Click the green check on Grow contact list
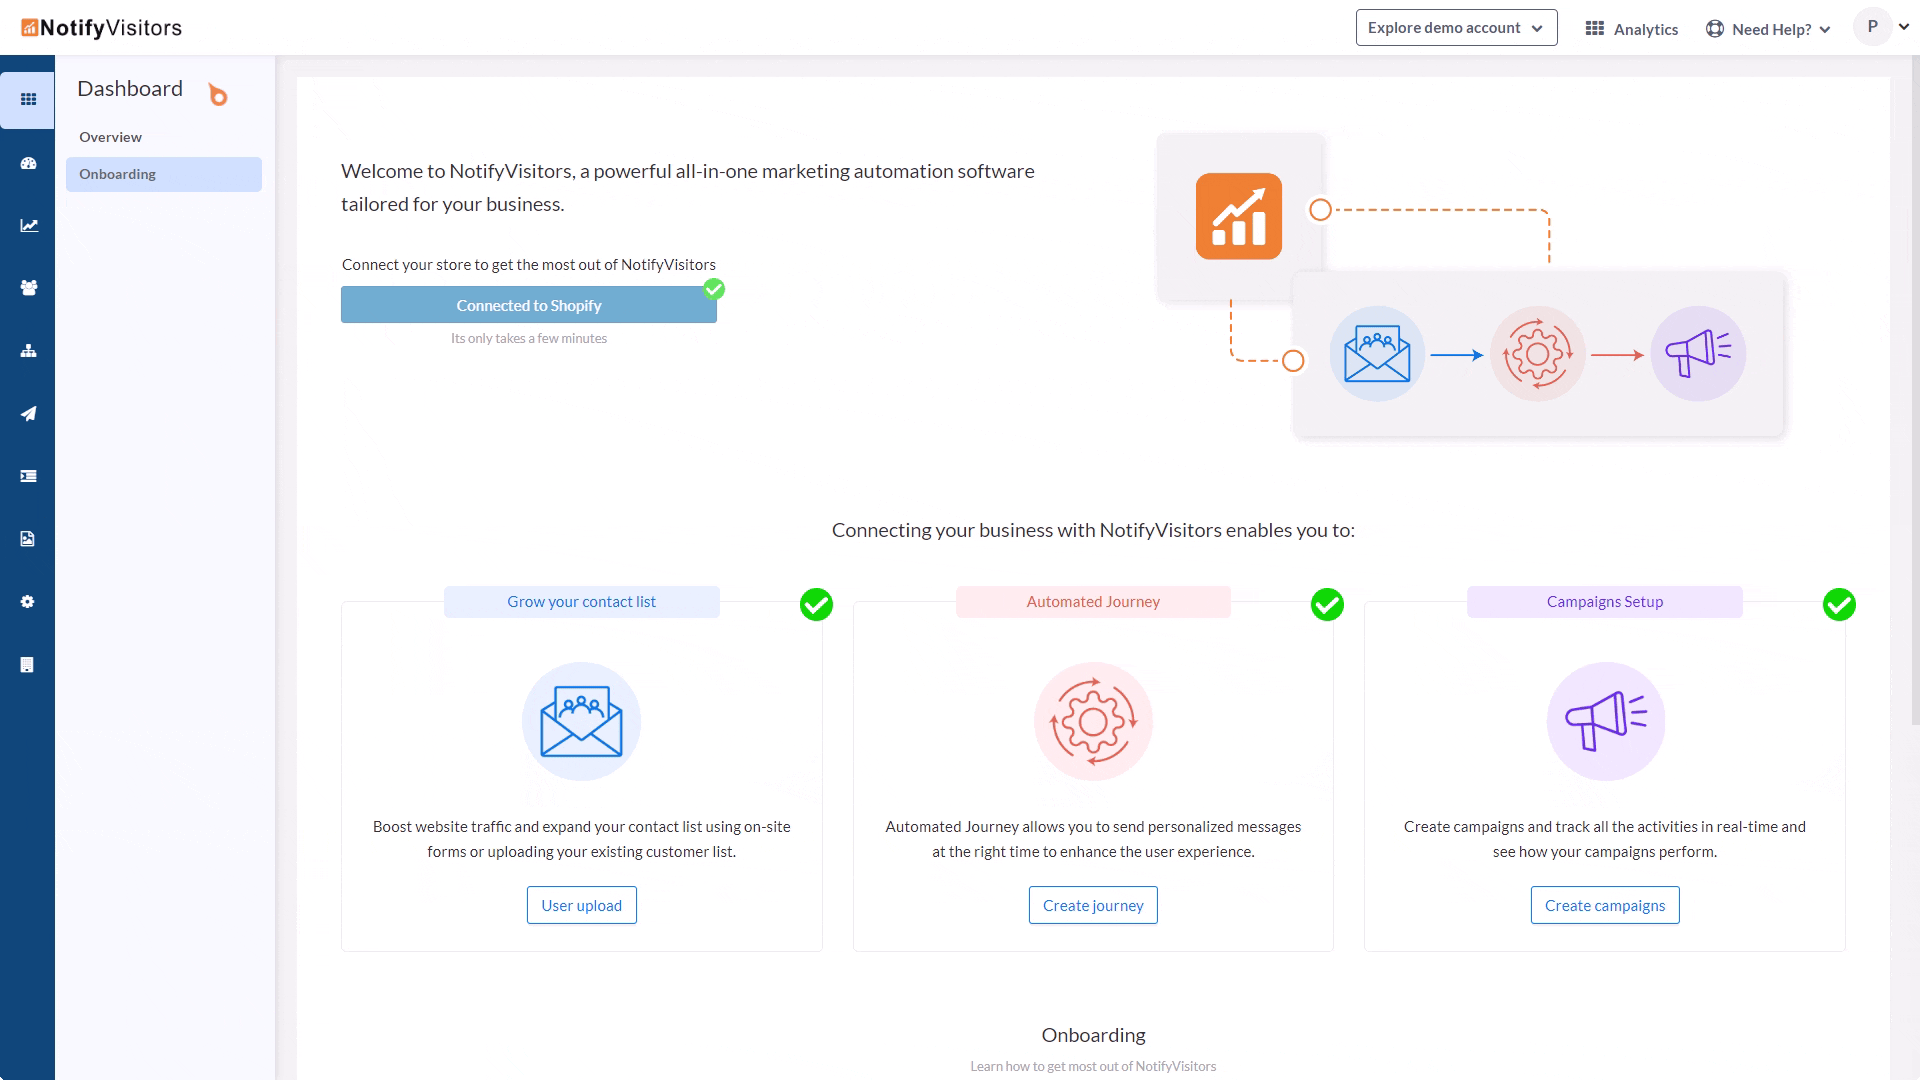The image size is (1920, 1080). (x=816, y=604)
